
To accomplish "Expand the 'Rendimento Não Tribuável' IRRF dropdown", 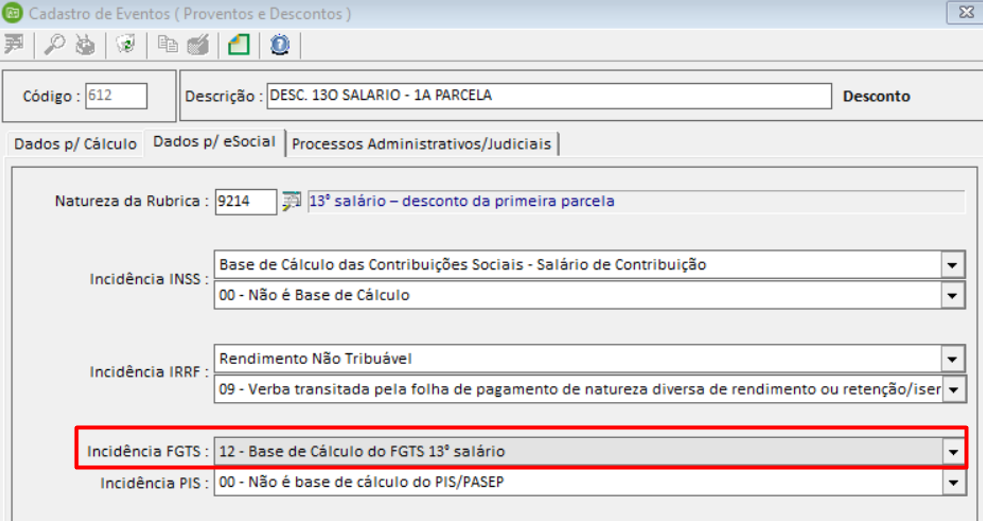I will (x=953, y=359).
